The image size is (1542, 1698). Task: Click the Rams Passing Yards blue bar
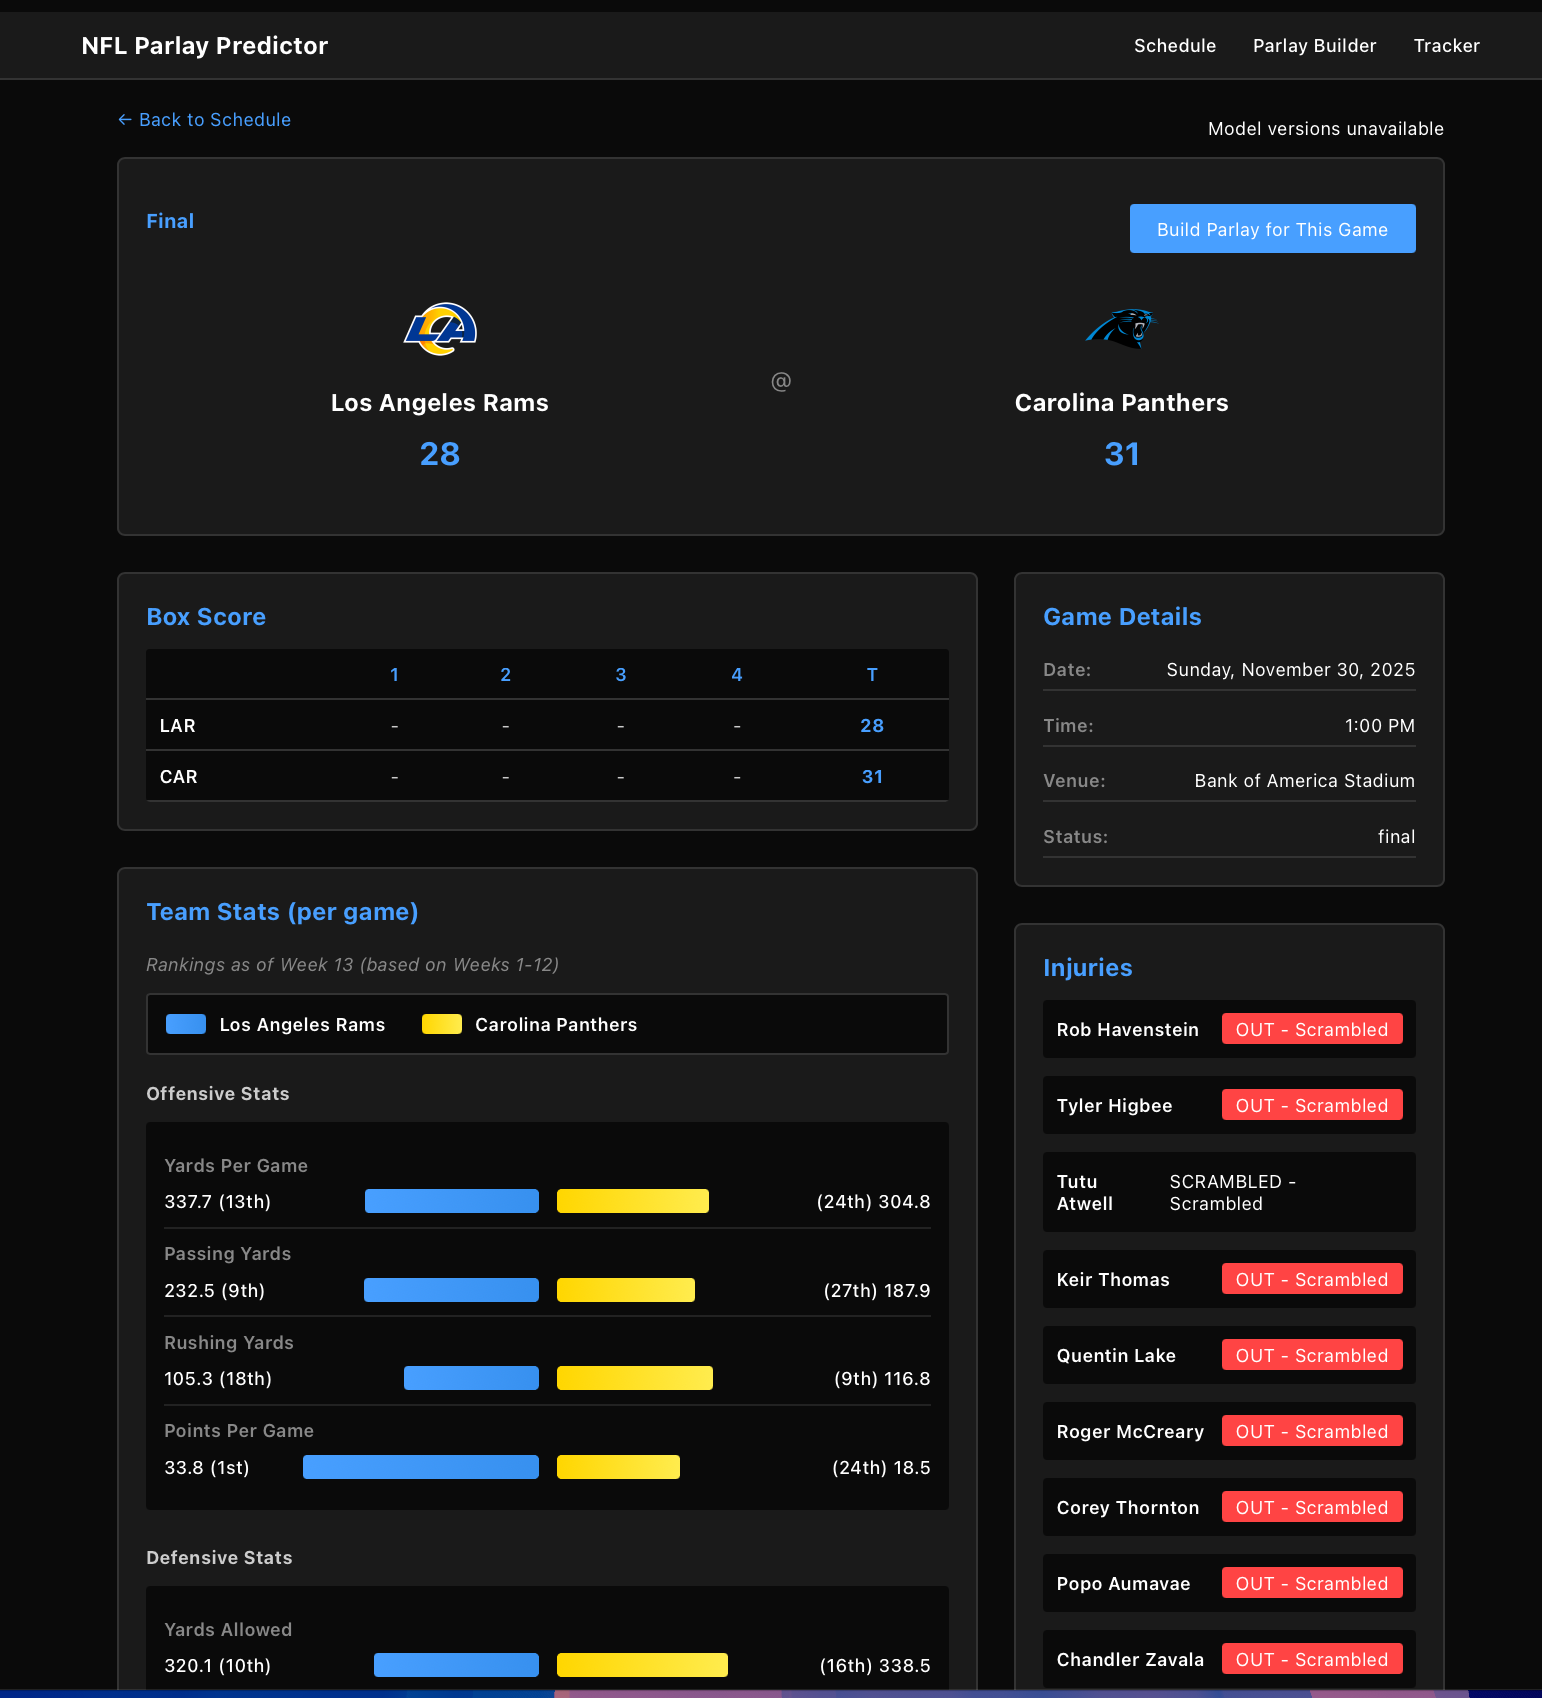tap(451, 1290)
